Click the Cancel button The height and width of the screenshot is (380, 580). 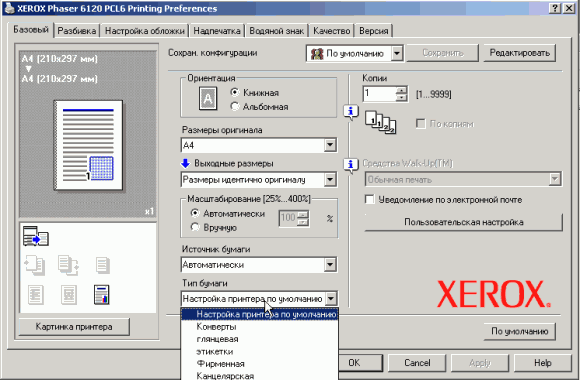pos(417,363)
